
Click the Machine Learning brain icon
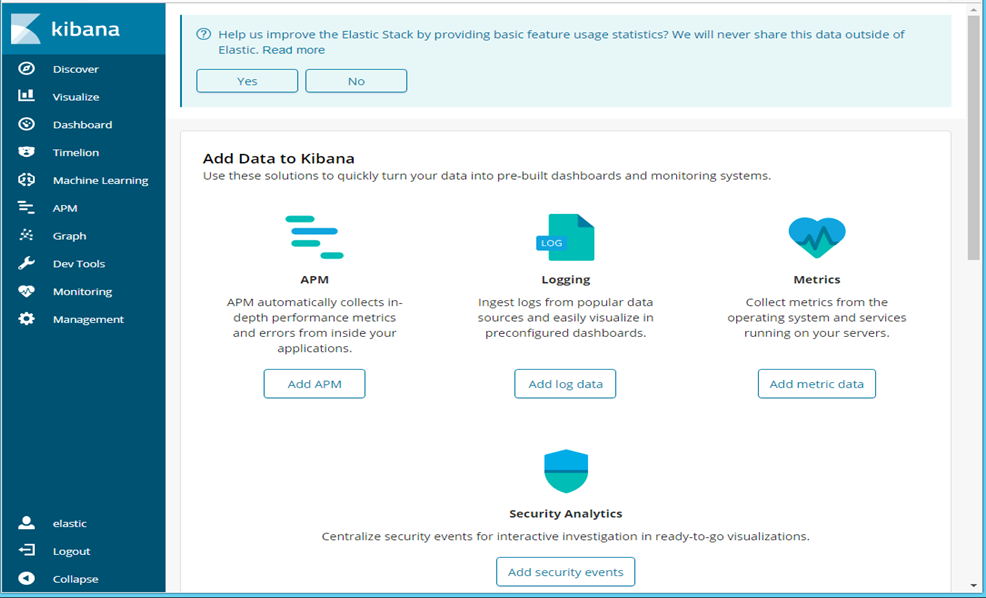tap(26, 180)
